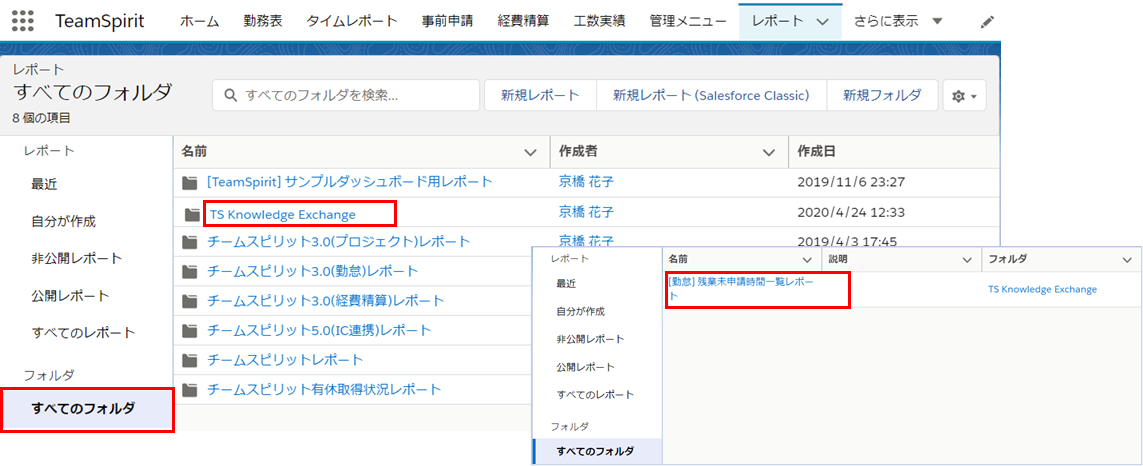The image size is (1143, 466).
Task: Expand the レポート tab chevron
Action: click(822, 22)
